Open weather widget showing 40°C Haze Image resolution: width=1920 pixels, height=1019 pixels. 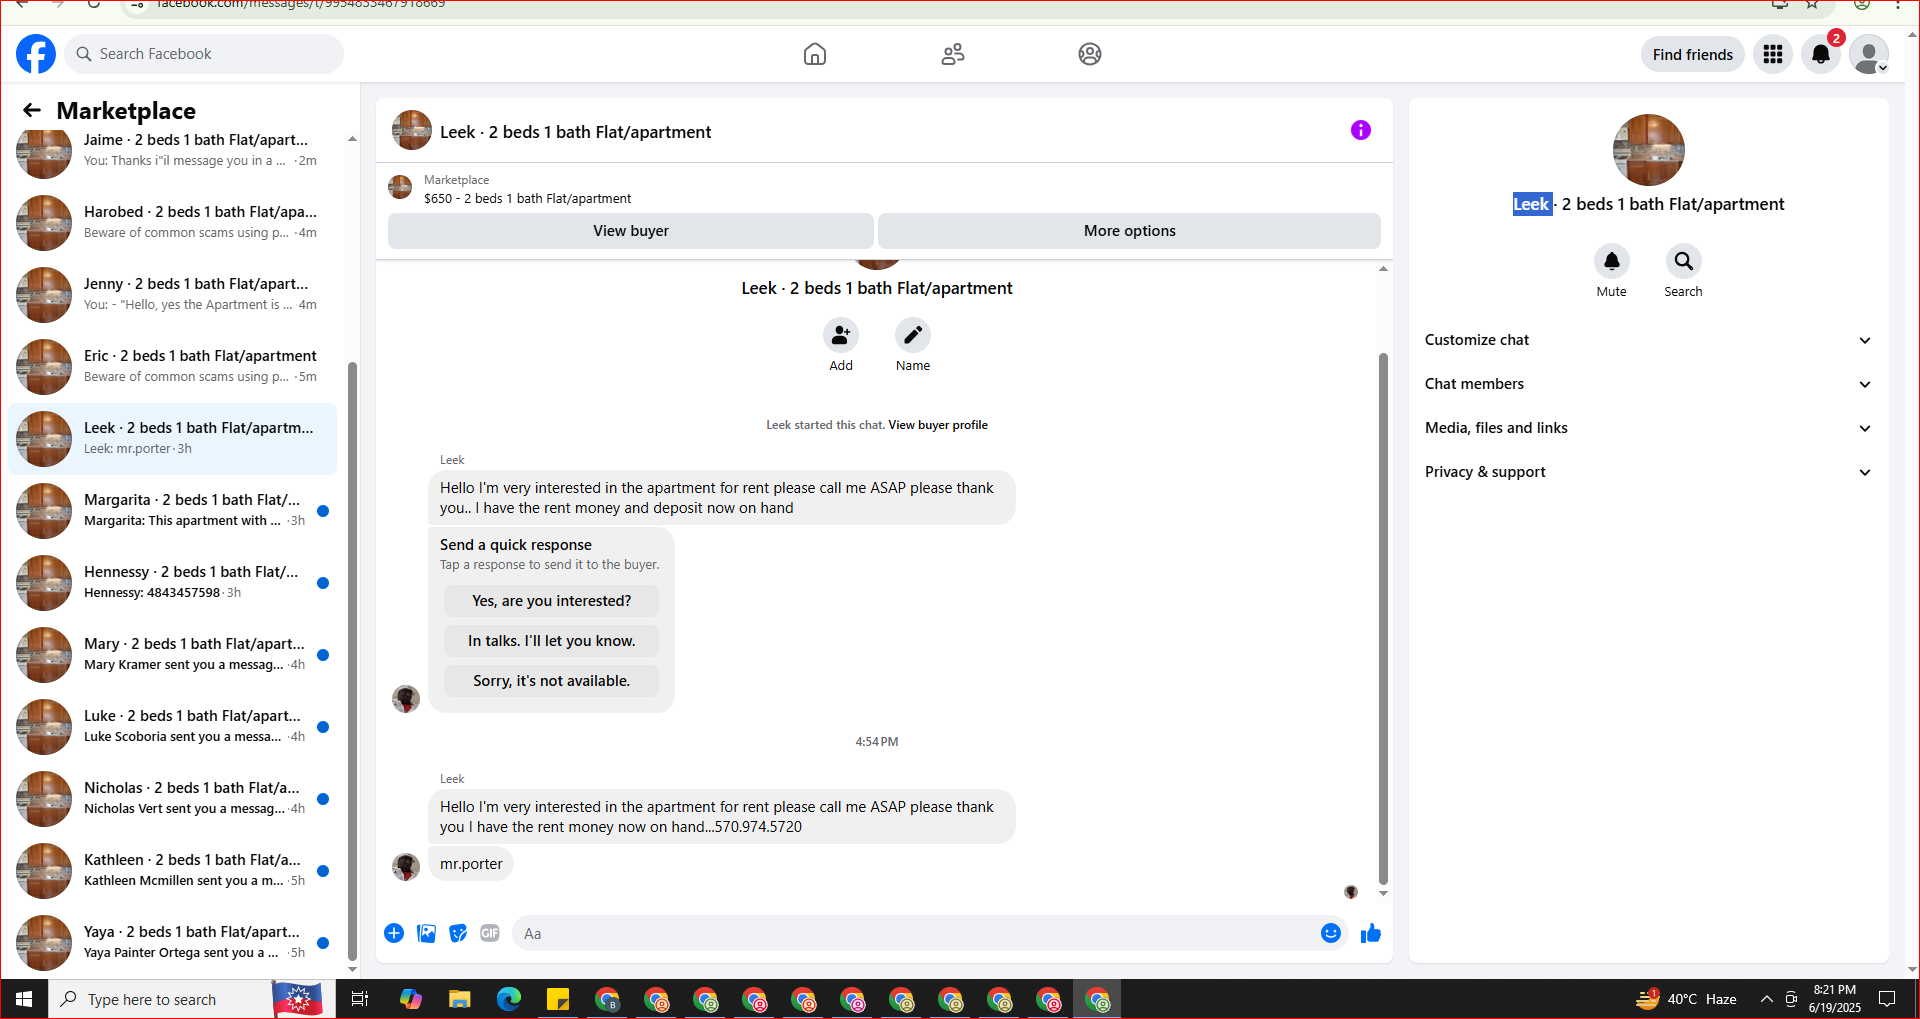[x=1686, y=999]
